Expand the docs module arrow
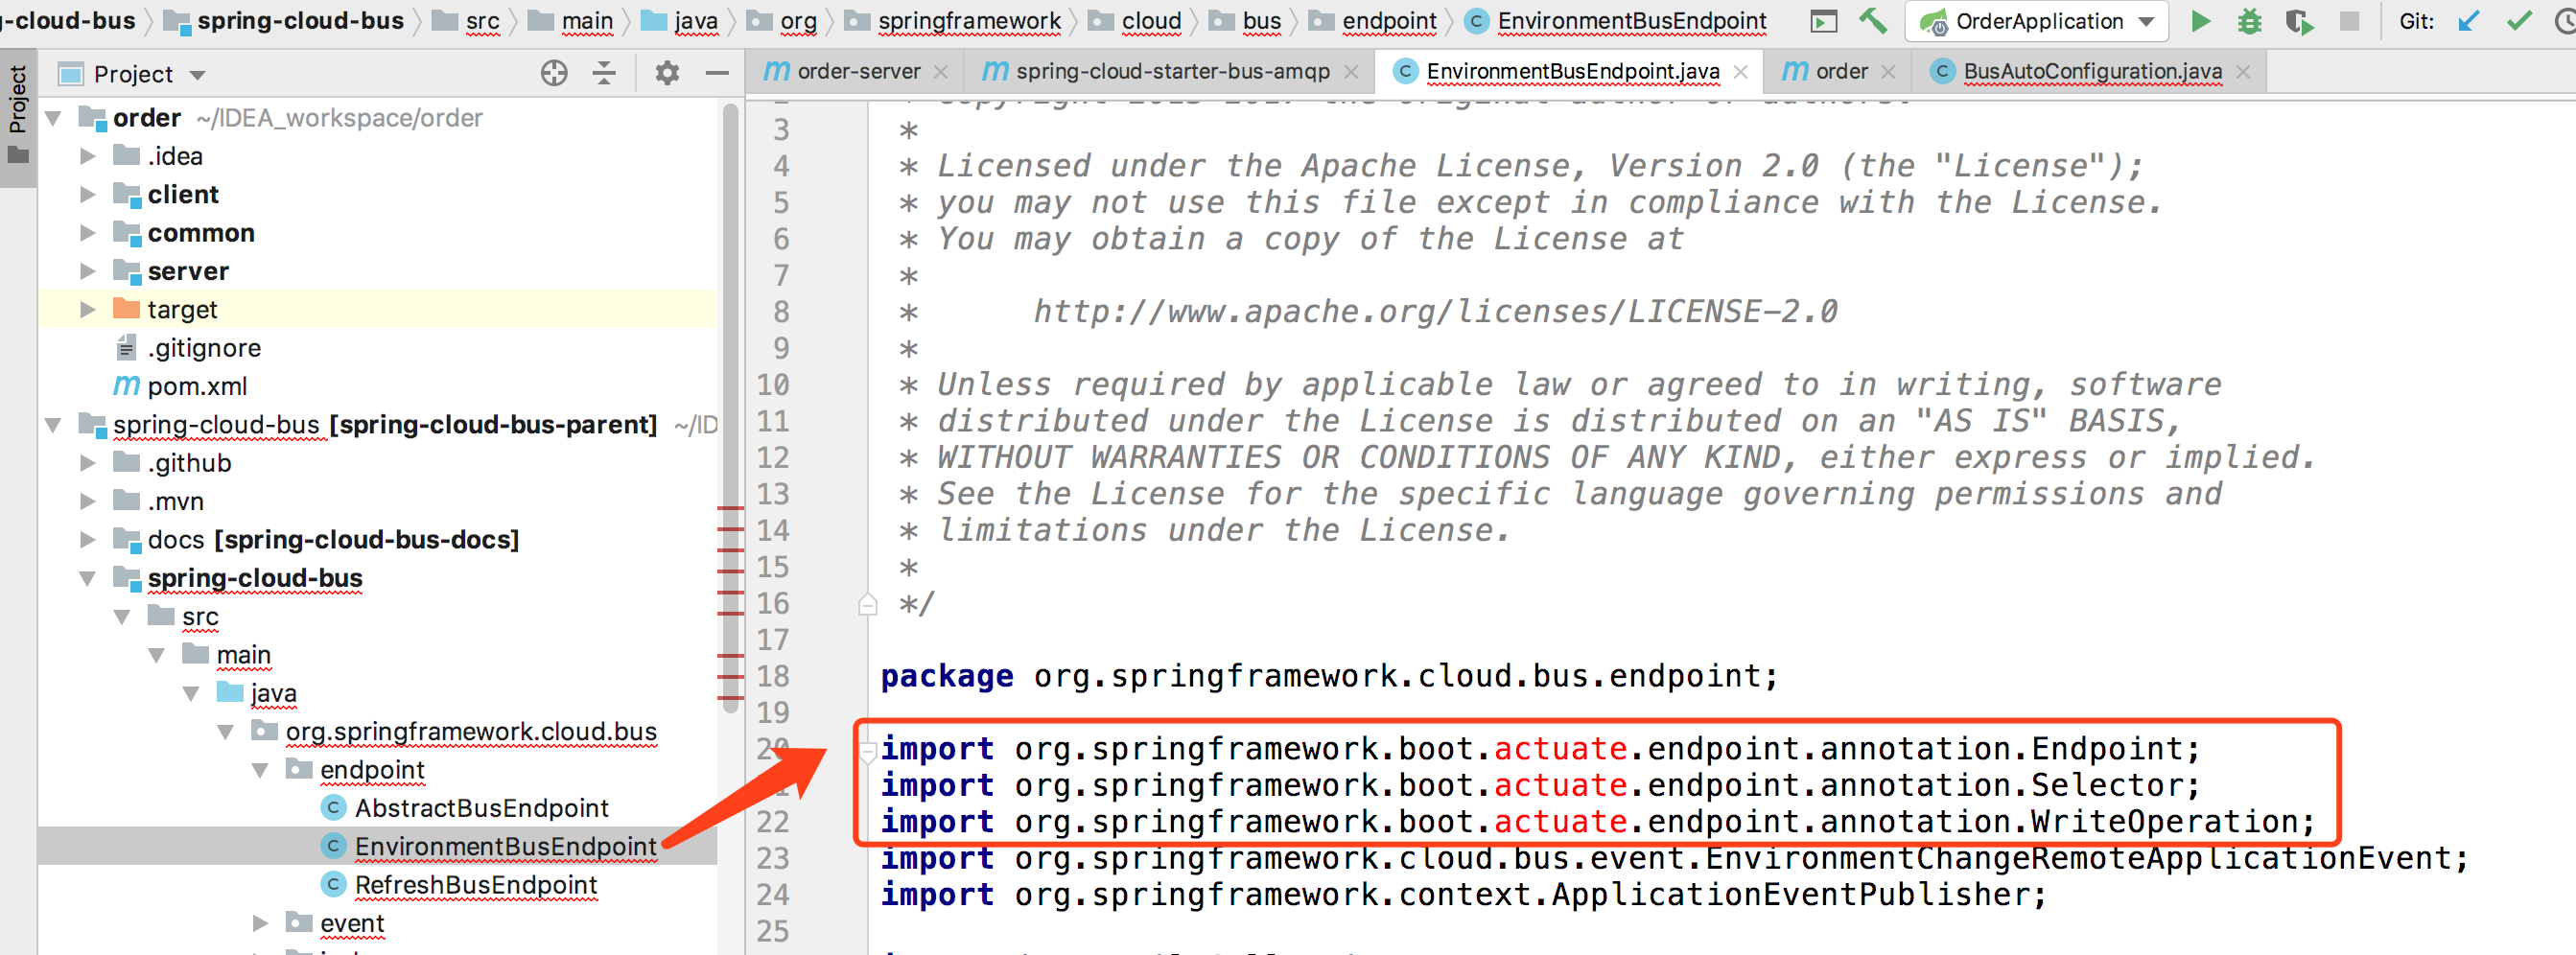 (x=88, y=540)
